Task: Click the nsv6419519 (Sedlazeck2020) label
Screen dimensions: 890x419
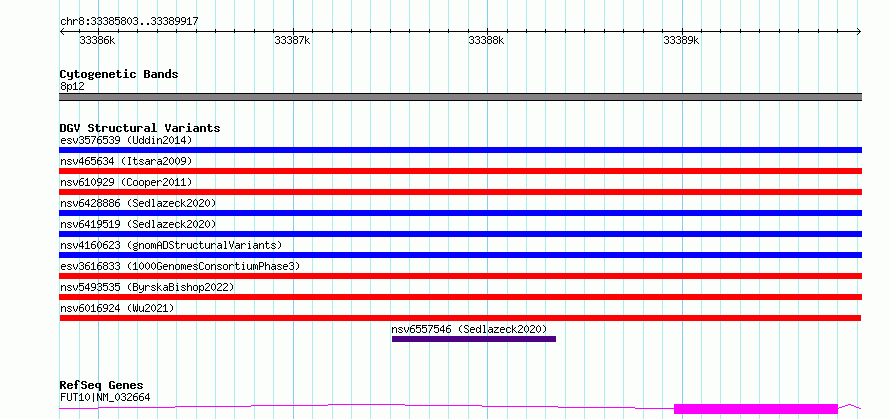Action: click(138, 224)
